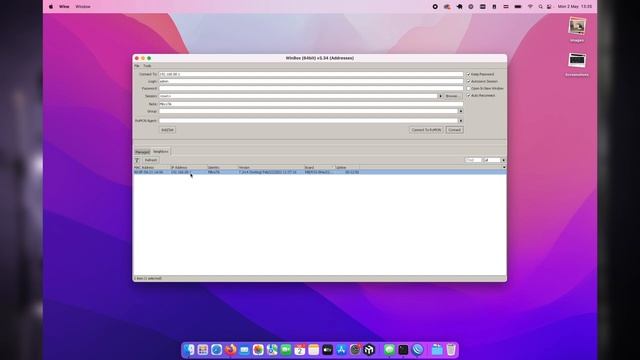Click the Connect button
This screenshot has height=360, width=640.
[x=454, y=130]
